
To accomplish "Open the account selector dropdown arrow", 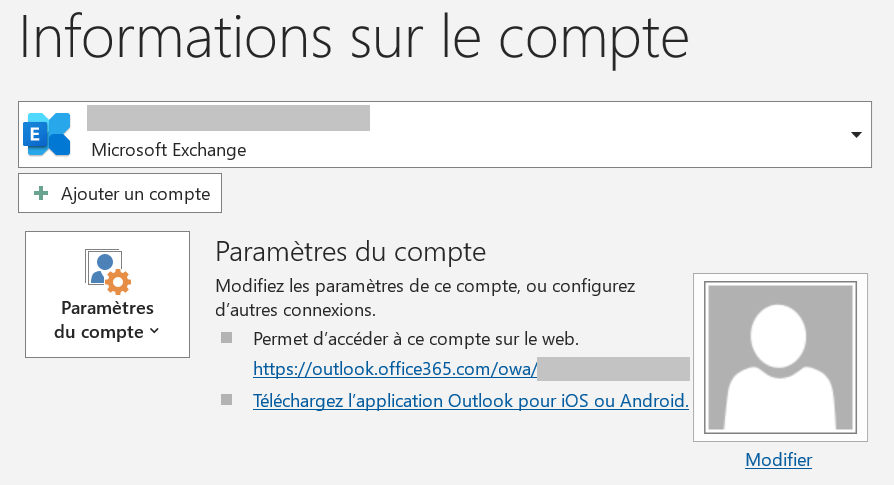I will (856, 135).
